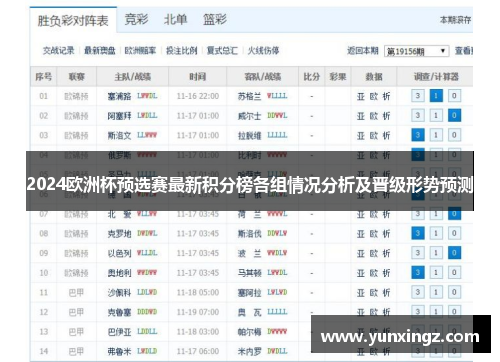Switch to the 篮彩 tab

[x=215, y=19]
